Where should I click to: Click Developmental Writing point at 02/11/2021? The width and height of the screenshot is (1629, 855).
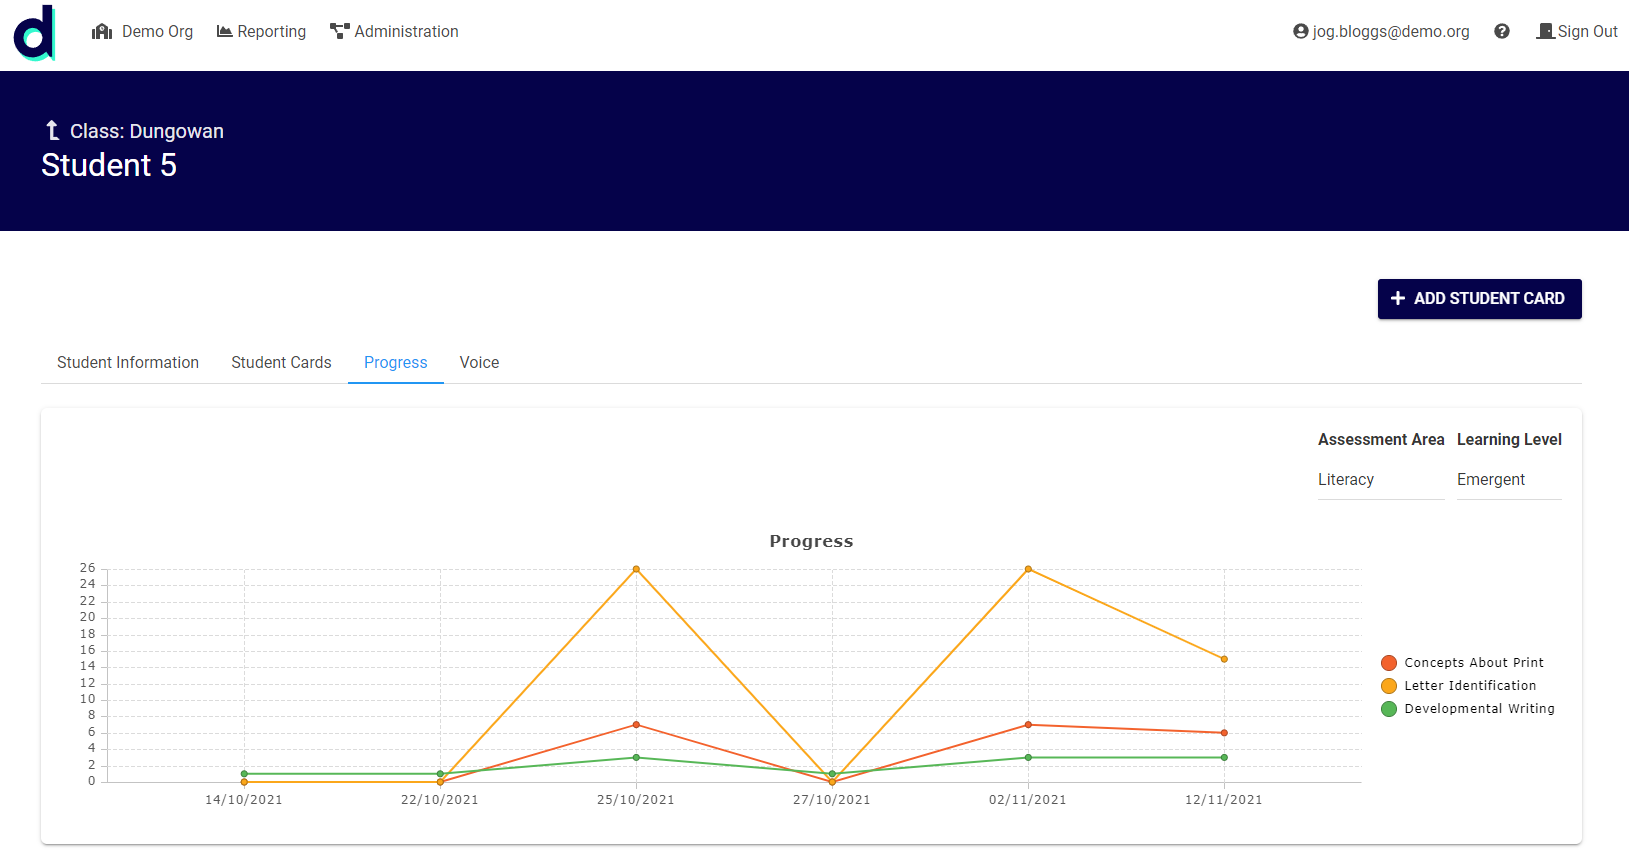(x=1028, y=757)
